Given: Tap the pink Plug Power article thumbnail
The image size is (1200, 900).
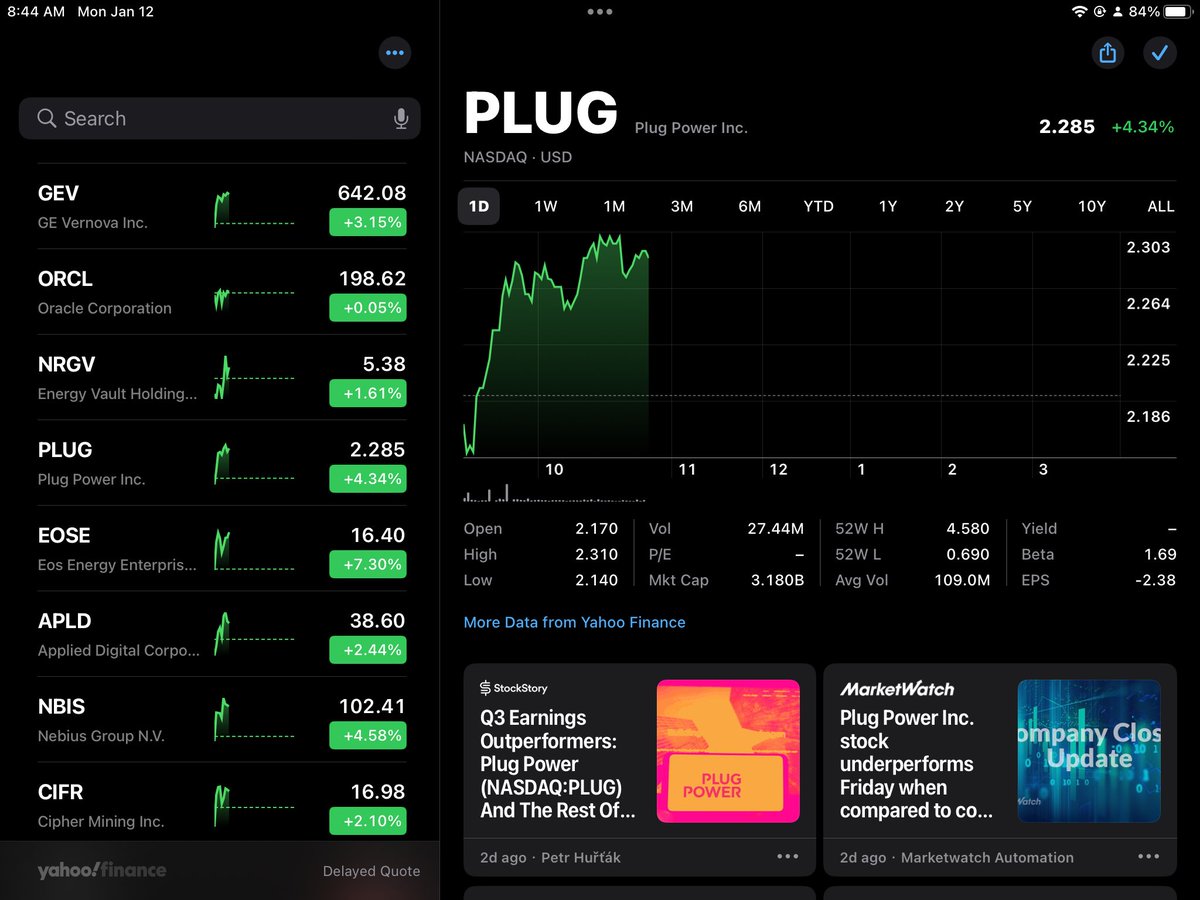Looking at the screenshot, I should coord(728,751).
